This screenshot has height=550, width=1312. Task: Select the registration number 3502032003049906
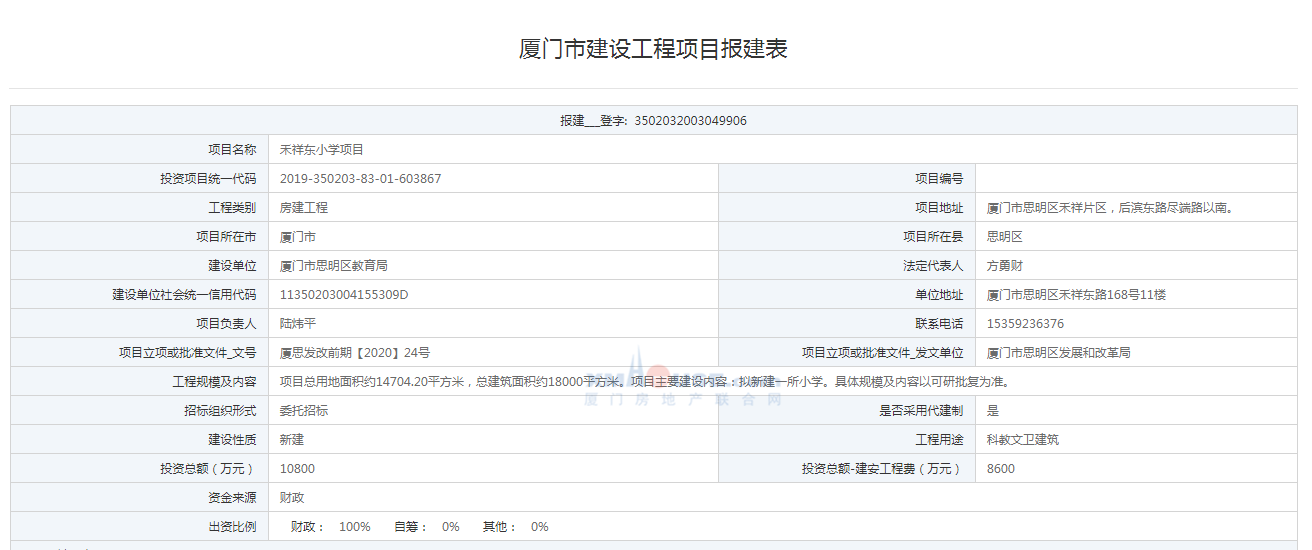(x=690, y=121)
